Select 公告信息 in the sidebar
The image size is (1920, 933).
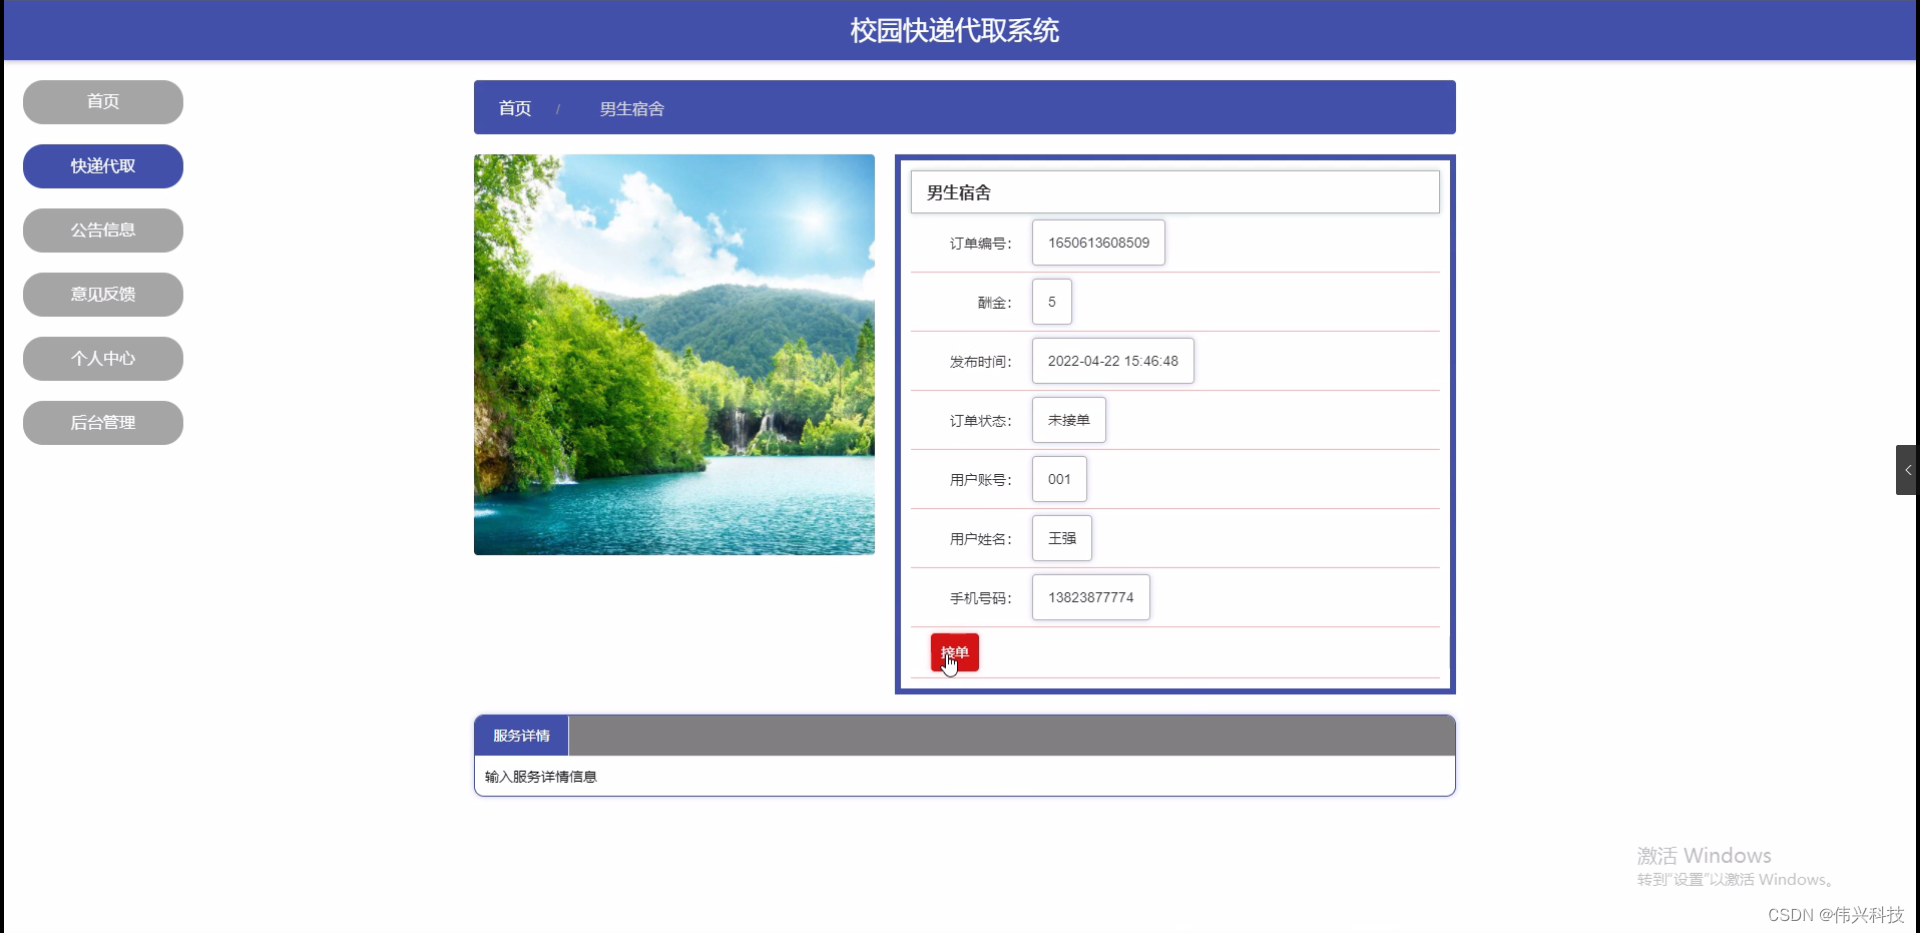(x=102, y=230)
